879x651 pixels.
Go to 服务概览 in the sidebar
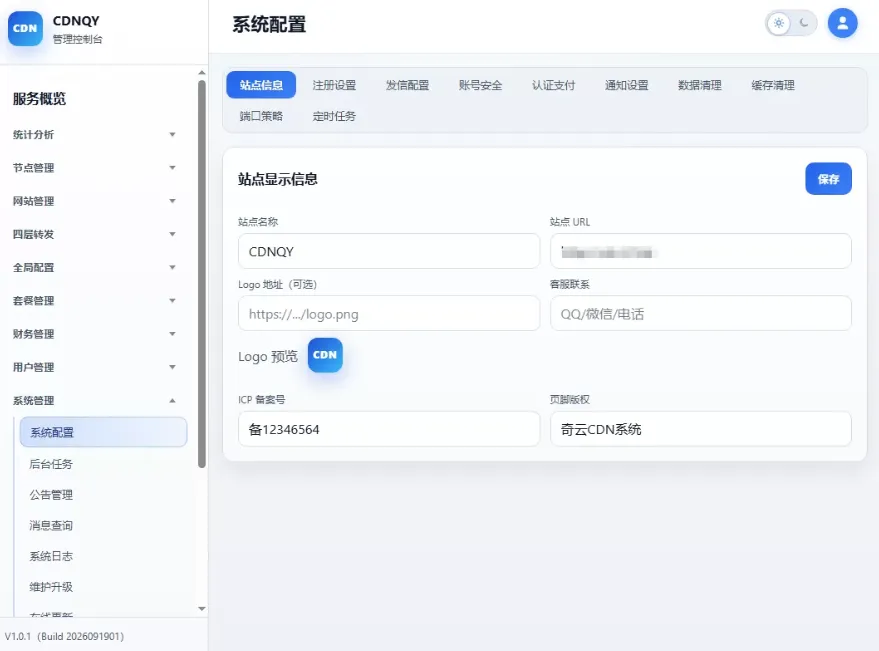click(x=39, y=99)
